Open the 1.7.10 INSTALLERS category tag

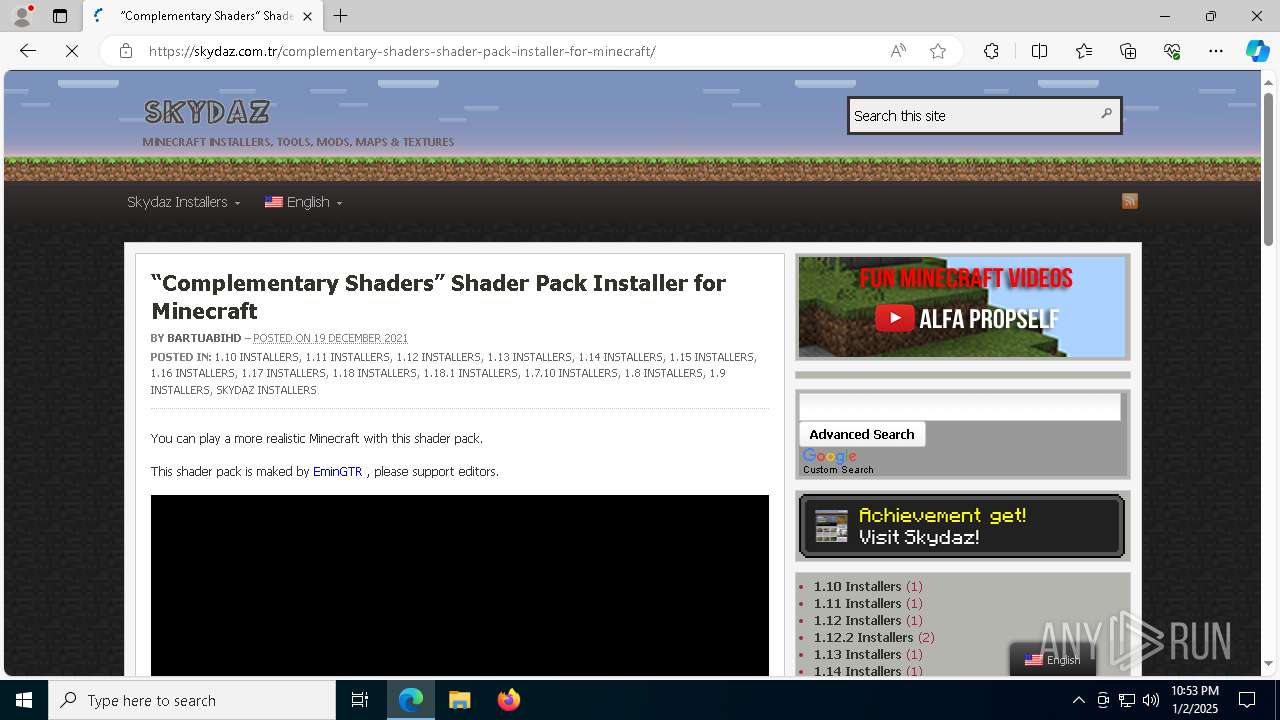(x=571, y=373)
